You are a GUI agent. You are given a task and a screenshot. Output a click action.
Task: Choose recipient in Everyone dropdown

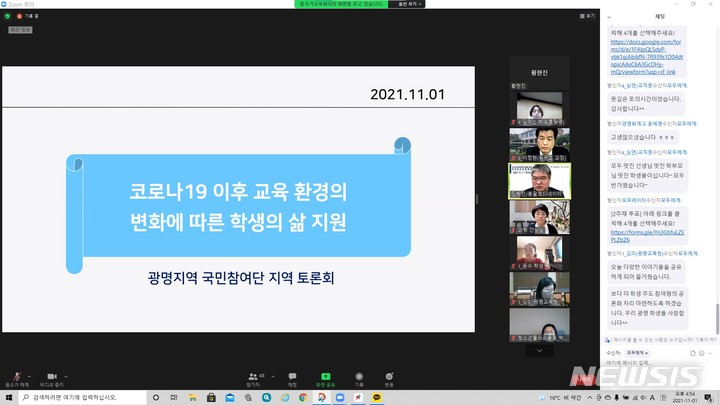pos(637,353)
